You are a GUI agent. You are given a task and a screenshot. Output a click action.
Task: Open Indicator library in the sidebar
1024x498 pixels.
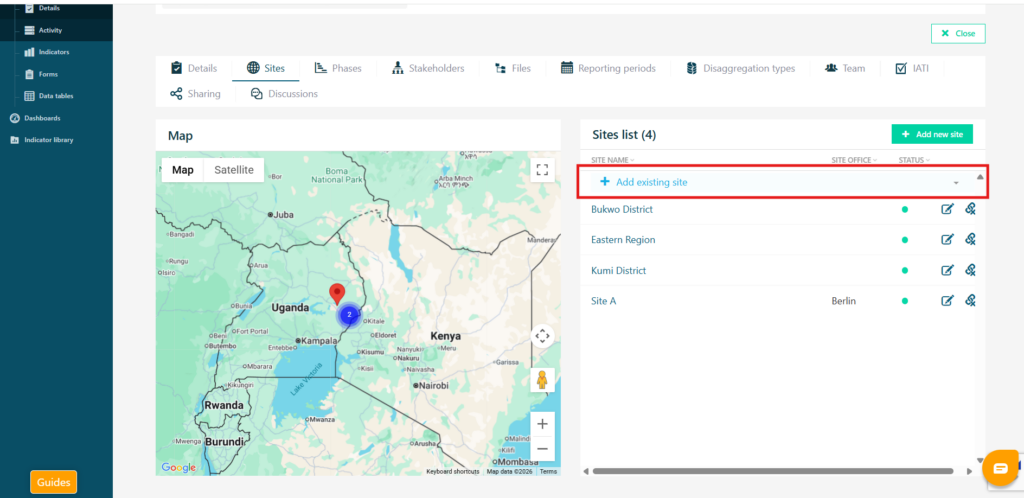pyautogui.click(x=48, y=140)
